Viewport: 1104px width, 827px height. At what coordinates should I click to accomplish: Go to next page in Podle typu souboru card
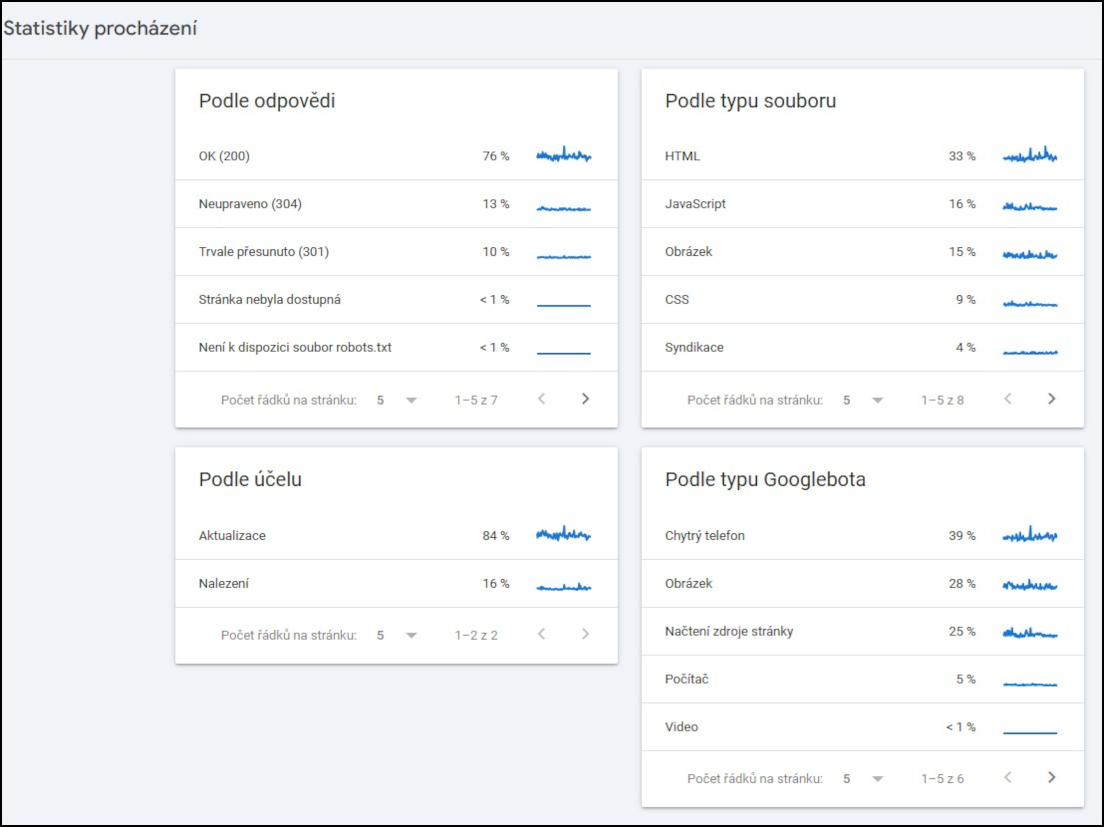tap(1051, 399)
